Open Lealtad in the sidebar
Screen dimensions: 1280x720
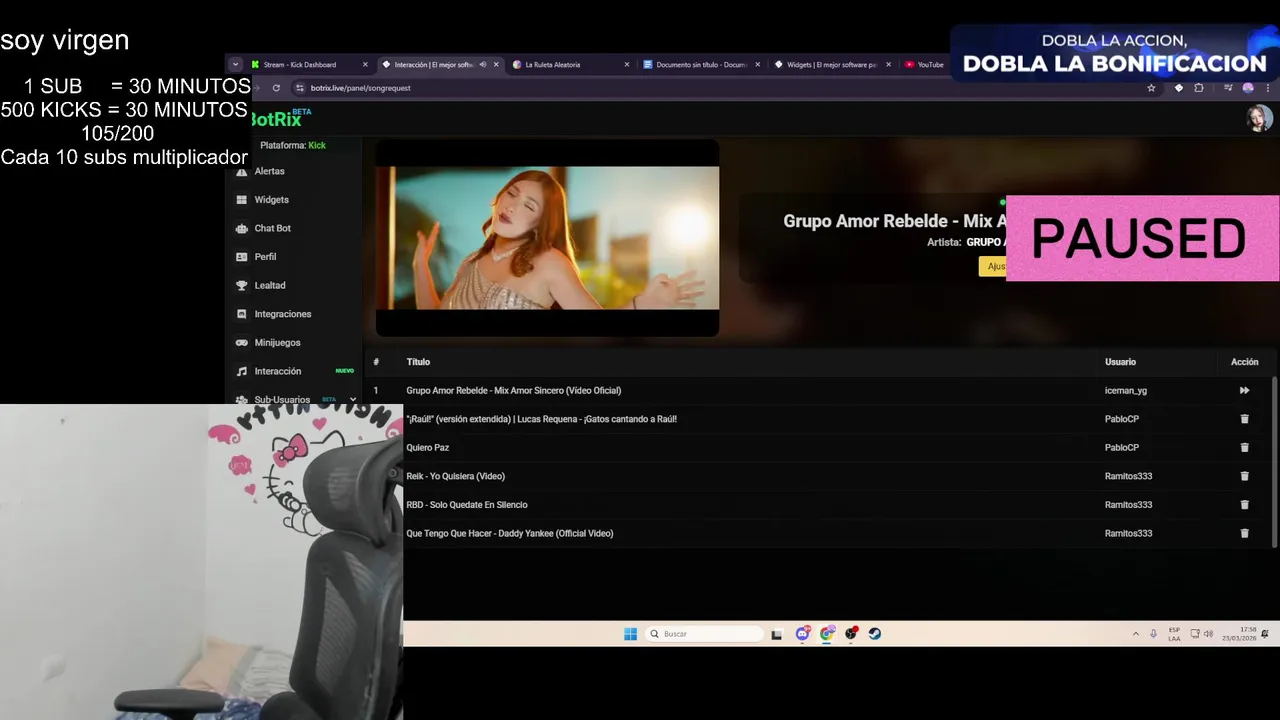click(269, 285)
